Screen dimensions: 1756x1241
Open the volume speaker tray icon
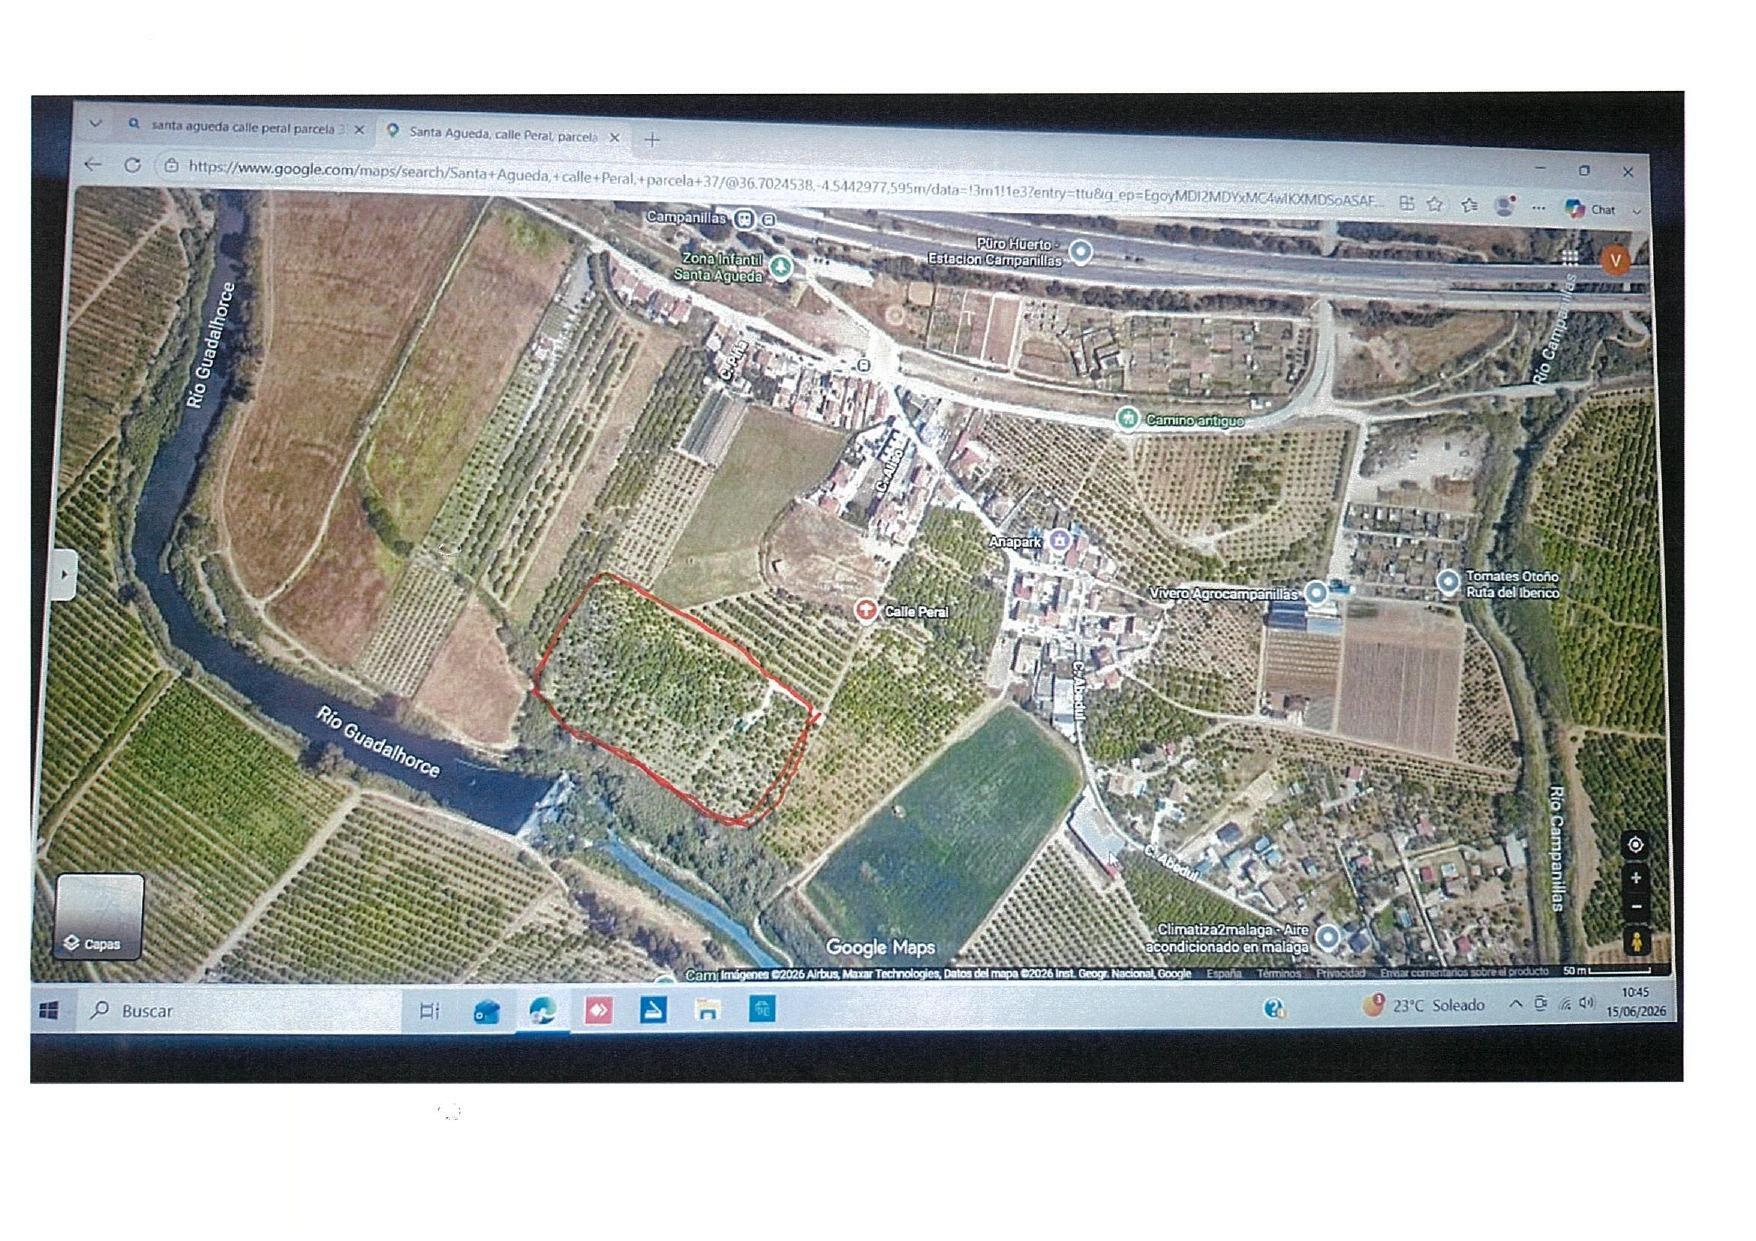1586,1003
